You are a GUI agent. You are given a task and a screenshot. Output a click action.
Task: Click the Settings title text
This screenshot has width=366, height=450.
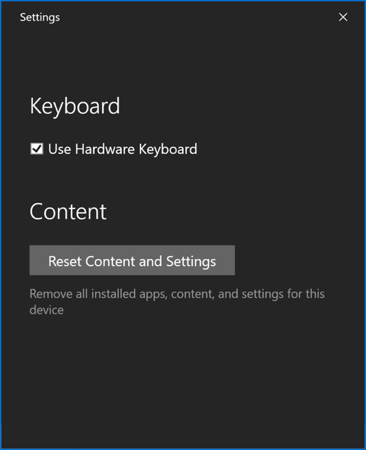[40, 17]
